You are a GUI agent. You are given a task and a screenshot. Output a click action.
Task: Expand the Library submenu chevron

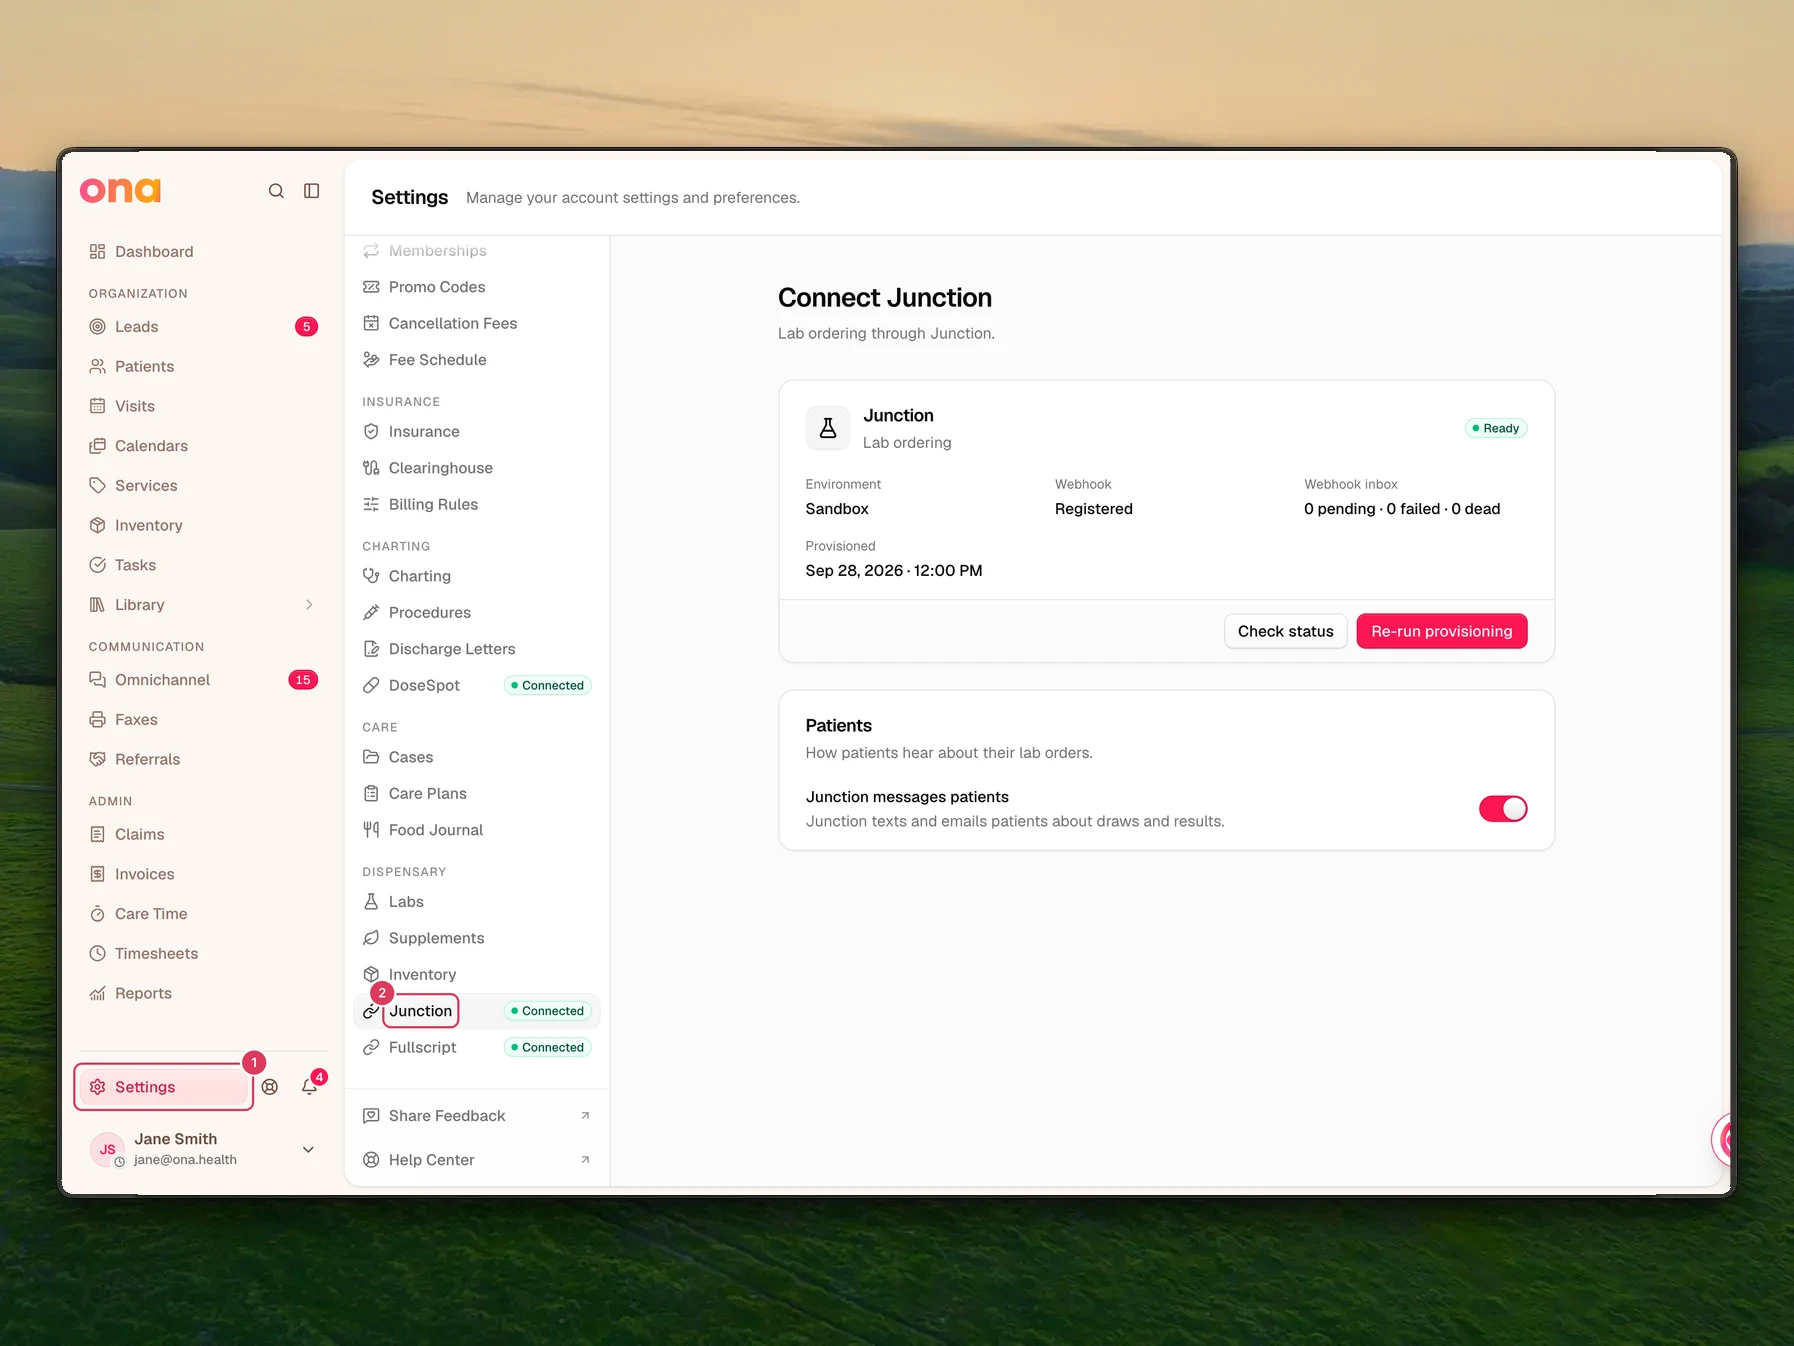[309, 605]
